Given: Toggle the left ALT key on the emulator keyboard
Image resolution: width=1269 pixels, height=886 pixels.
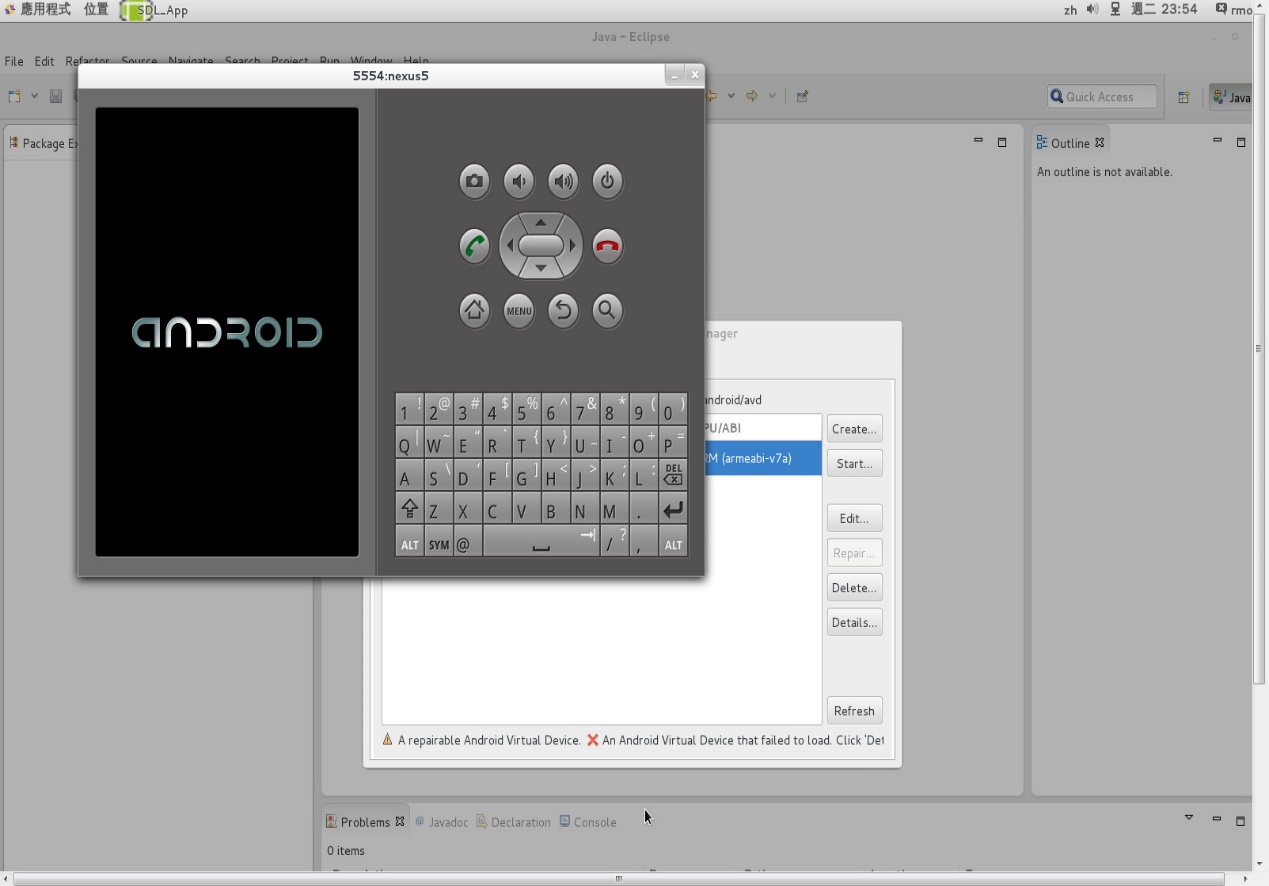Looking at the screenshot, I should point(409,543).
